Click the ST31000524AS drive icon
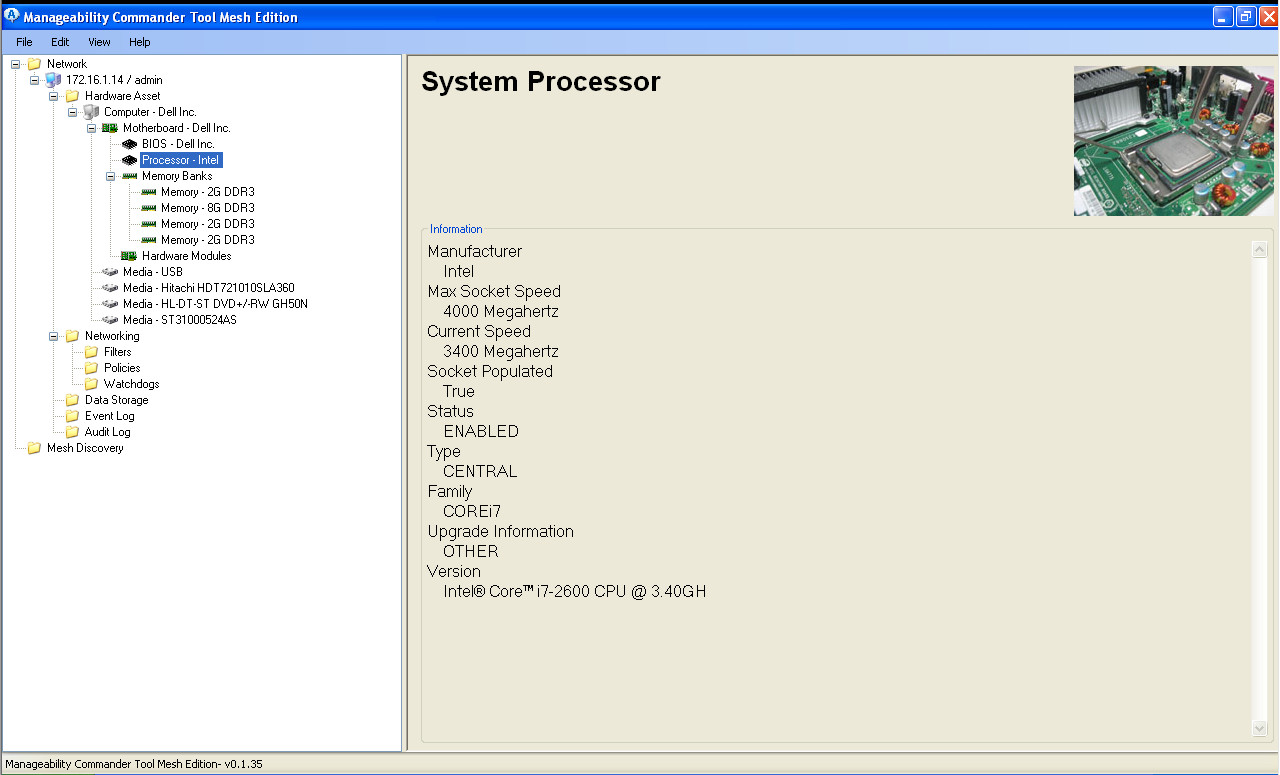1280x775 pixels. tap(110, 320)
